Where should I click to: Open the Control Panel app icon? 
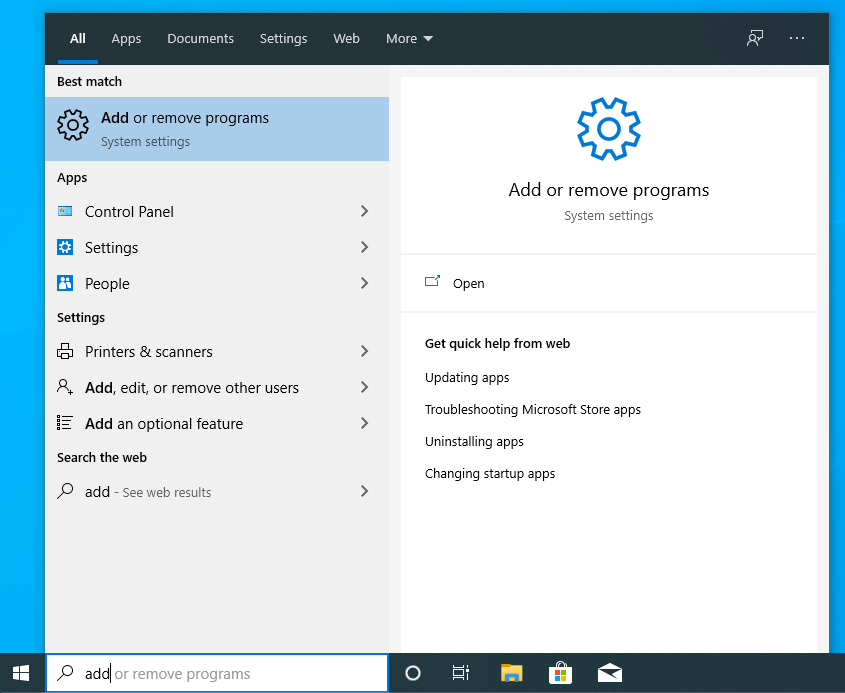[65, 211]
